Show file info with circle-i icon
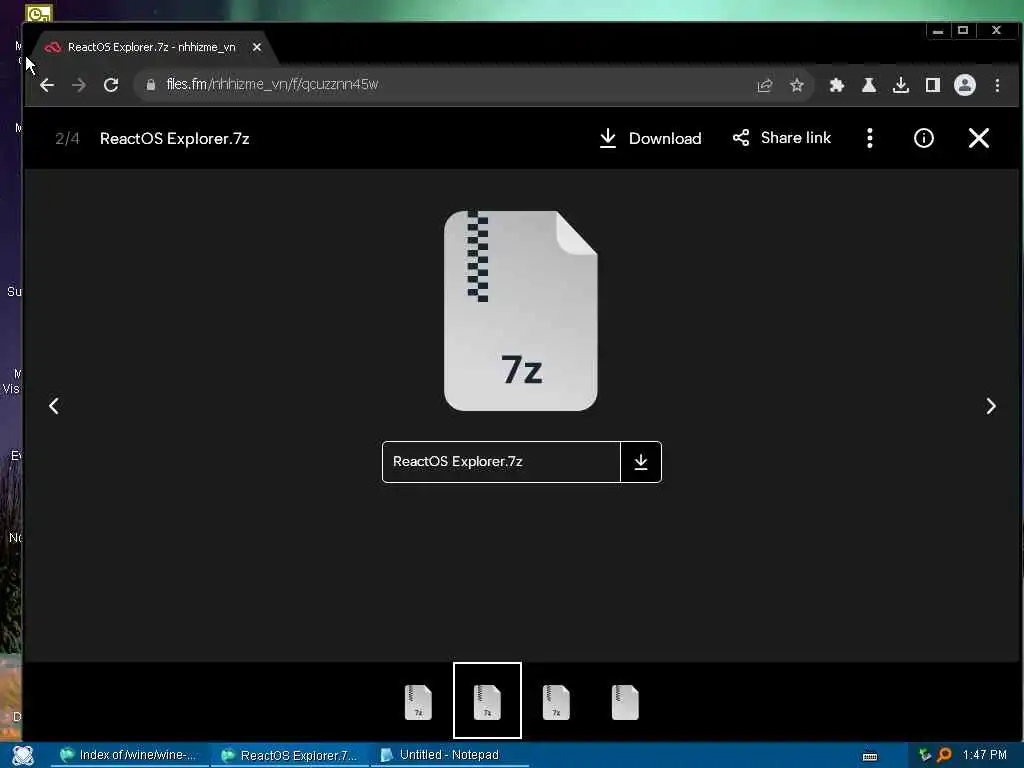The height and width of the screenshot is (768, 1024). pyautogui.click(x=923, y=138)
